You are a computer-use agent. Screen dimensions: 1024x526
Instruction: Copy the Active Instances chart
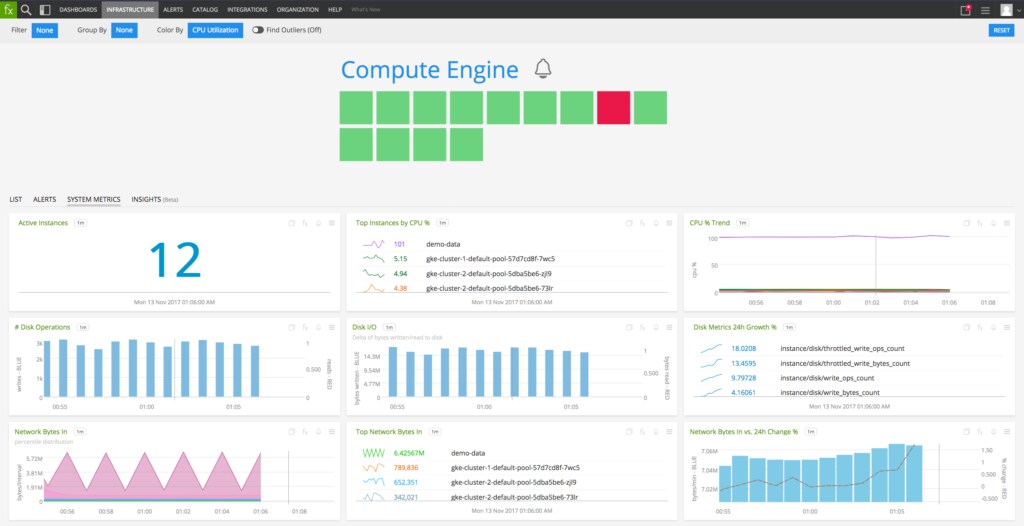point(292,223)
